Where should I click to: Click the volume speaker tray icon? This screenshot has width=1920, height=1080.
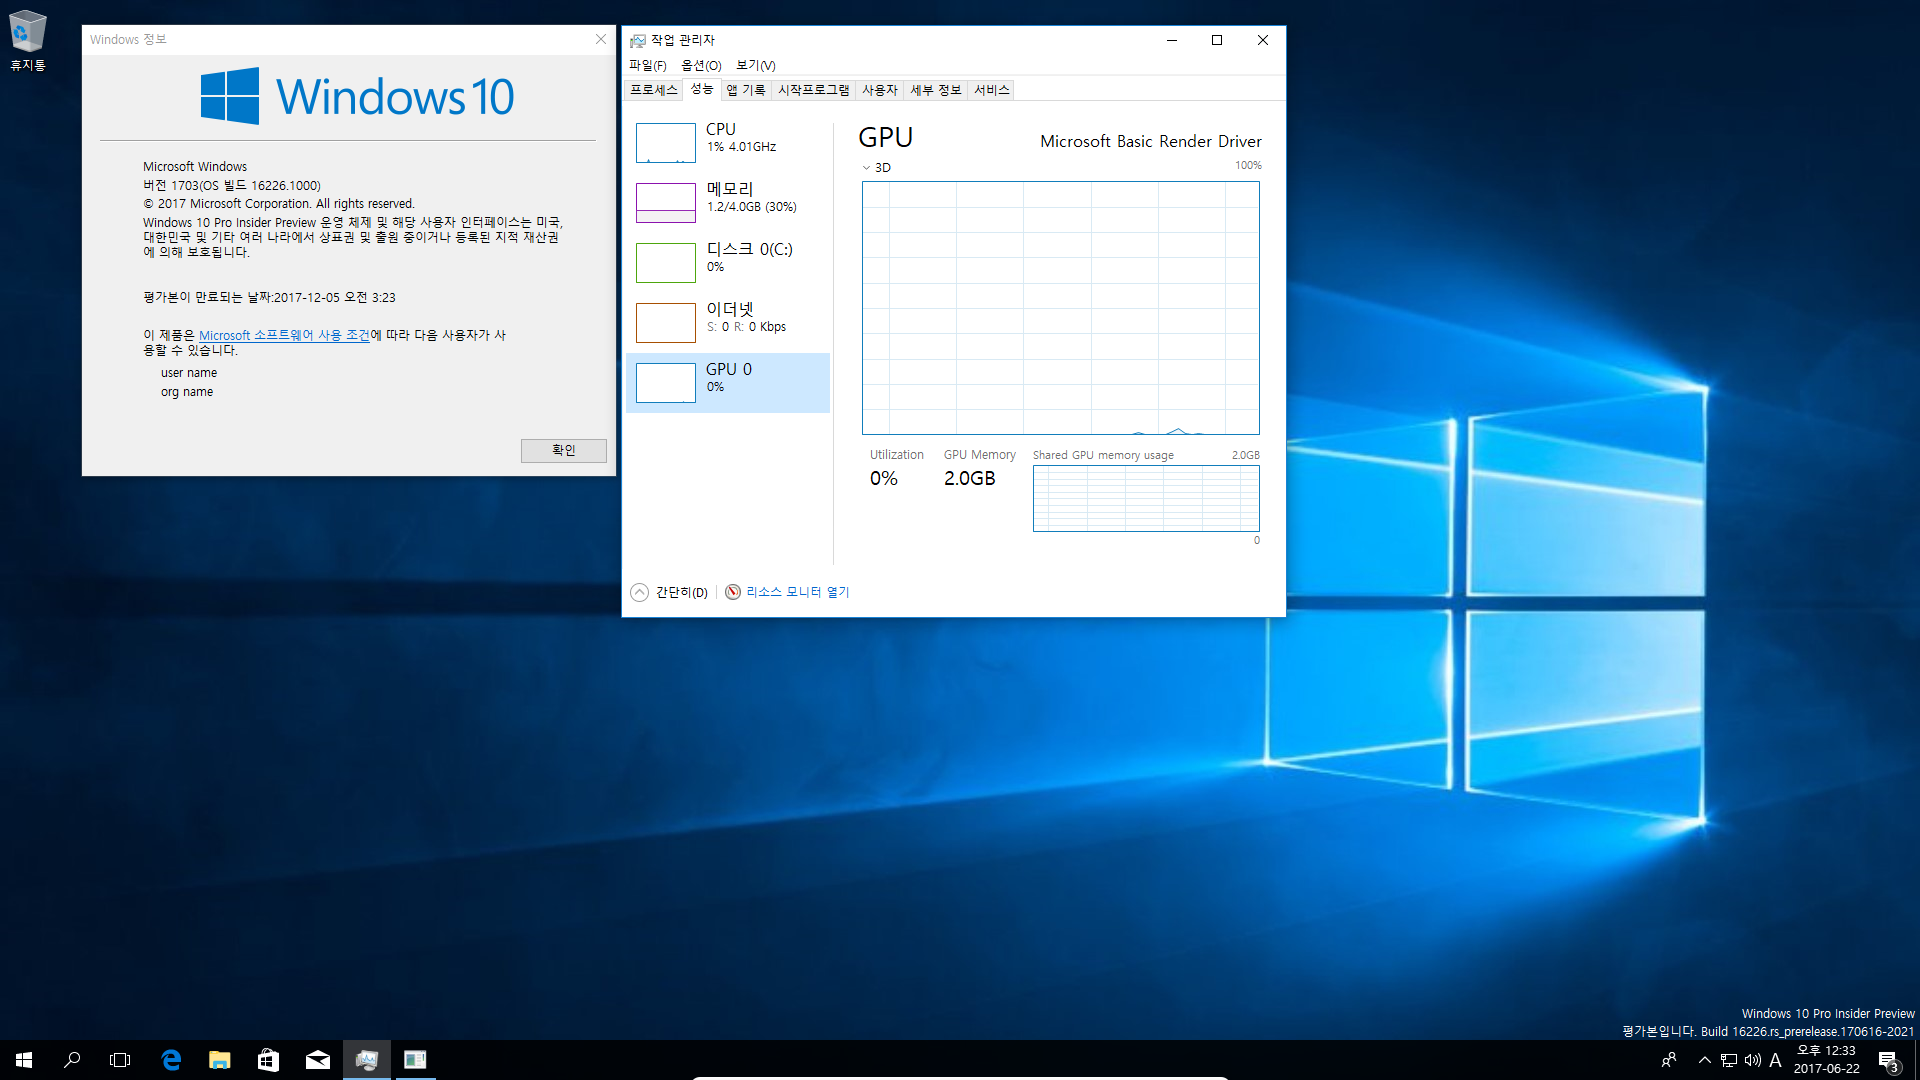(x=1752, y=1060)
